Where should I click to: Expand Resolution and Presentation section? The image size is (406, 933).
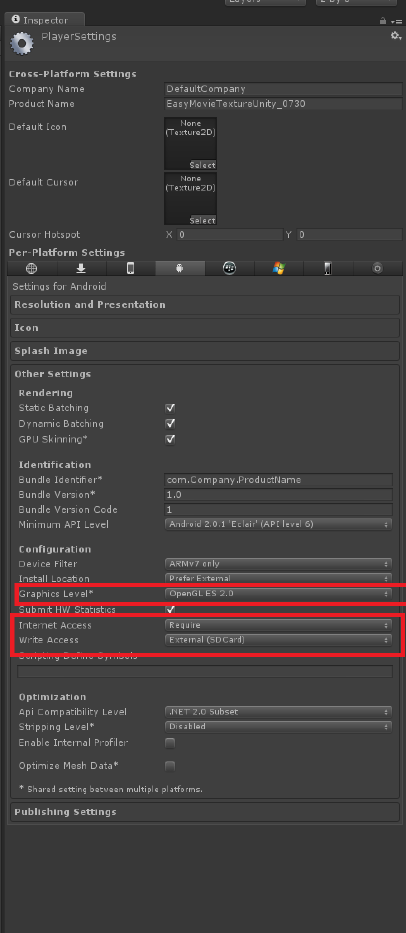click(205, 305)
